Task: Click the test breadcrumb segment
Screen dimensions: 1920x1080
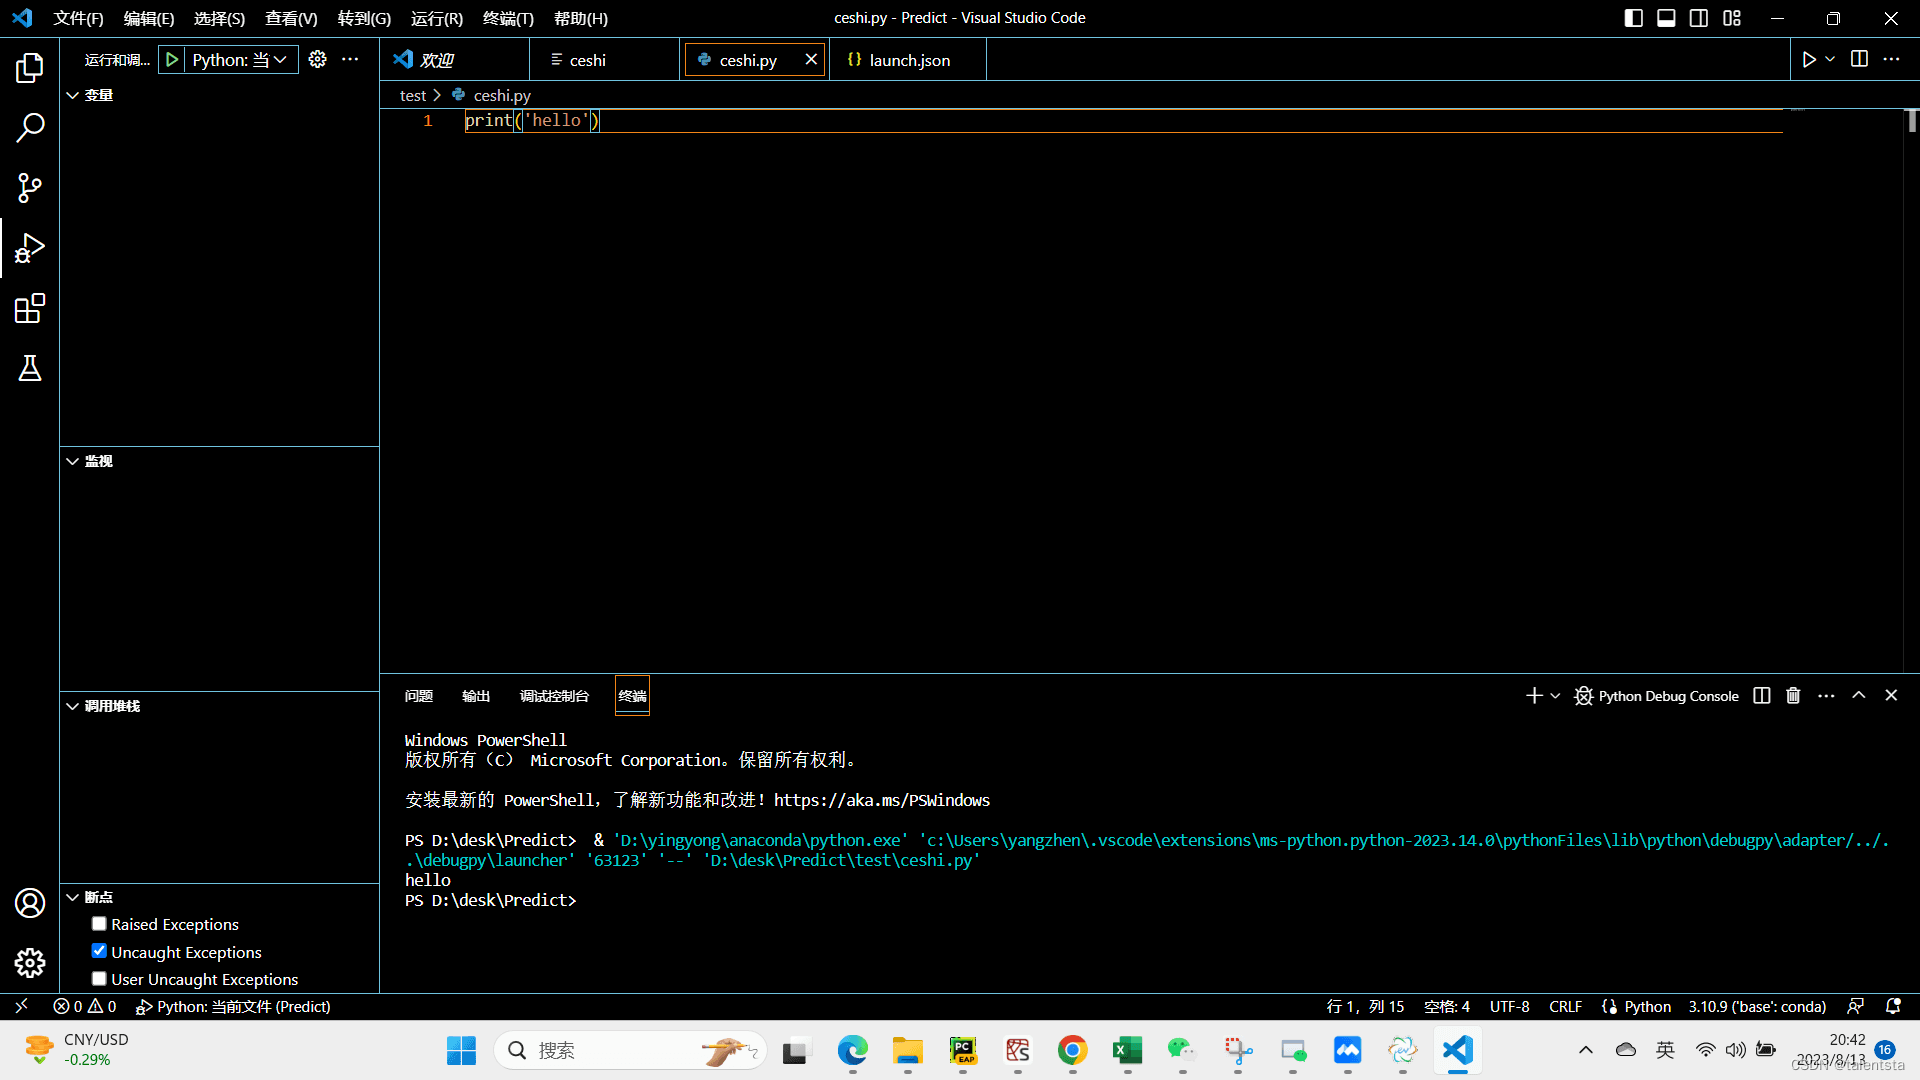Action: [412, 95]
